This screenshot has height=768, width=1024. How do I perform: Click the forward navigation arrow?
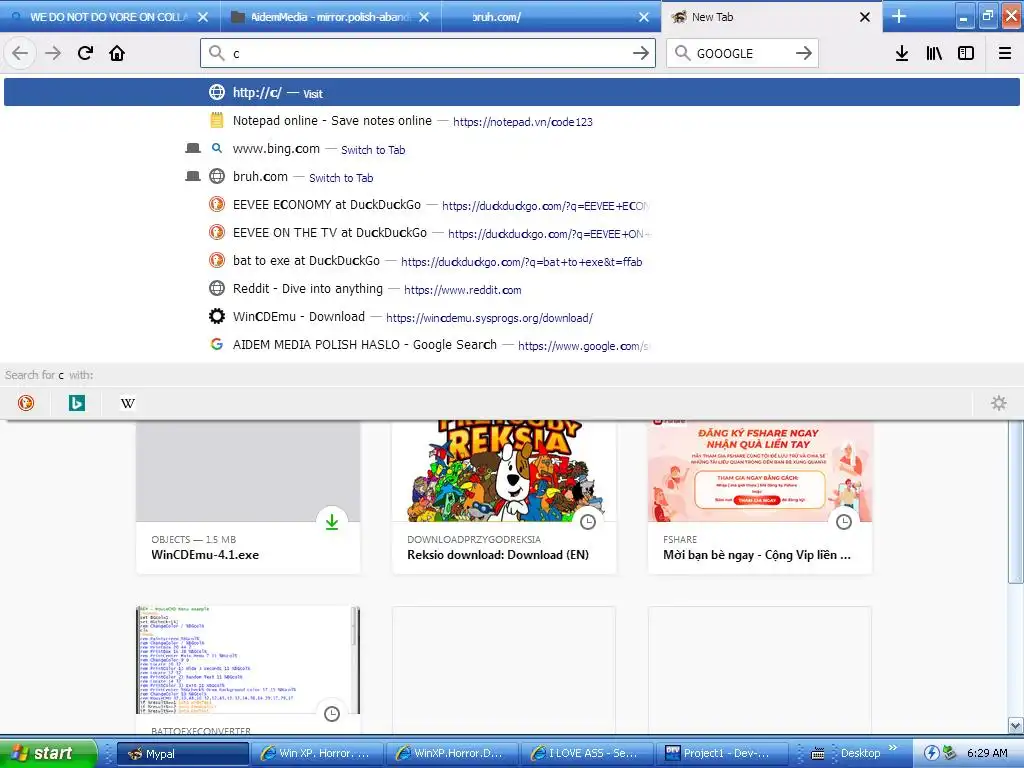(x=53, y=53)
